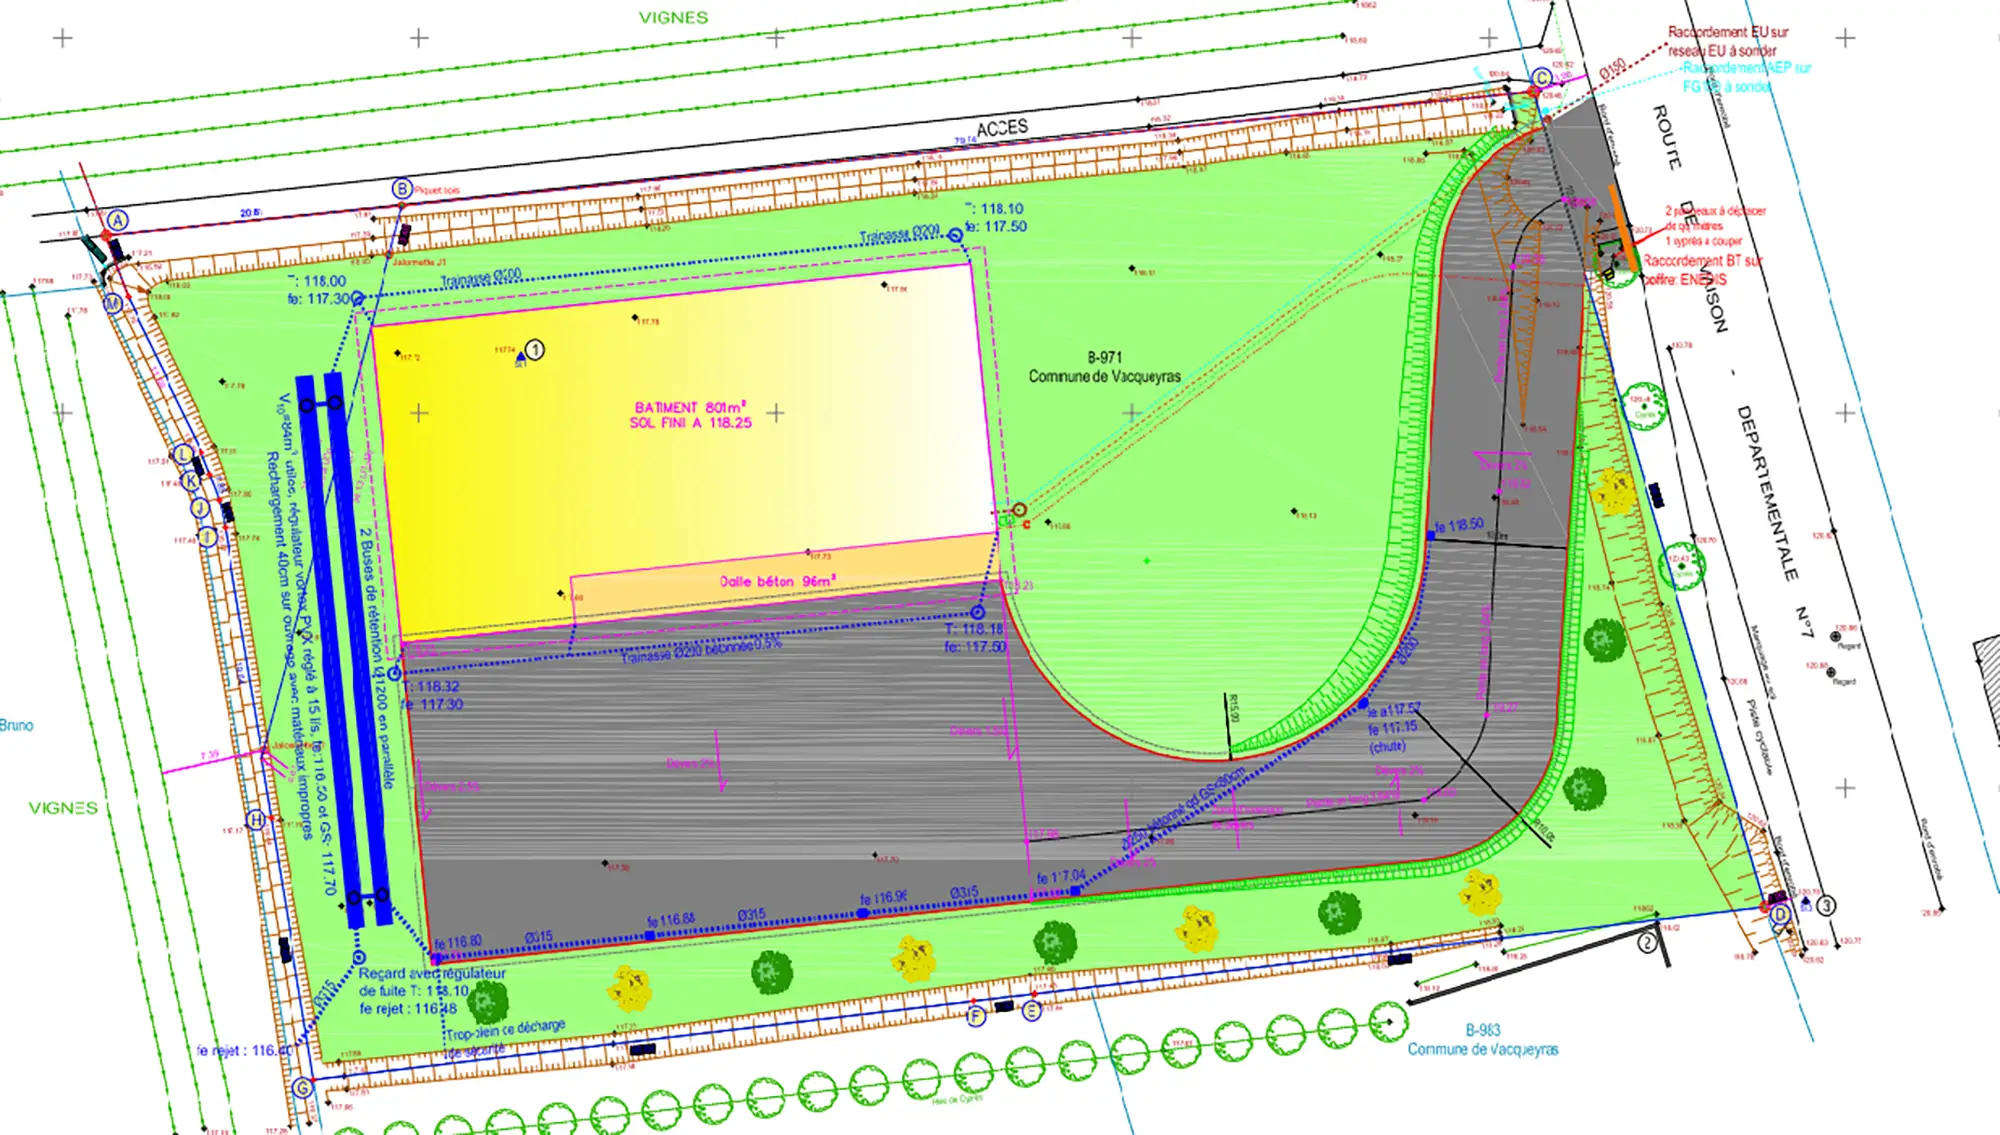
Task: Click the B-983 Commune de Vacqueyras text
Action: pos(1482,1040)
